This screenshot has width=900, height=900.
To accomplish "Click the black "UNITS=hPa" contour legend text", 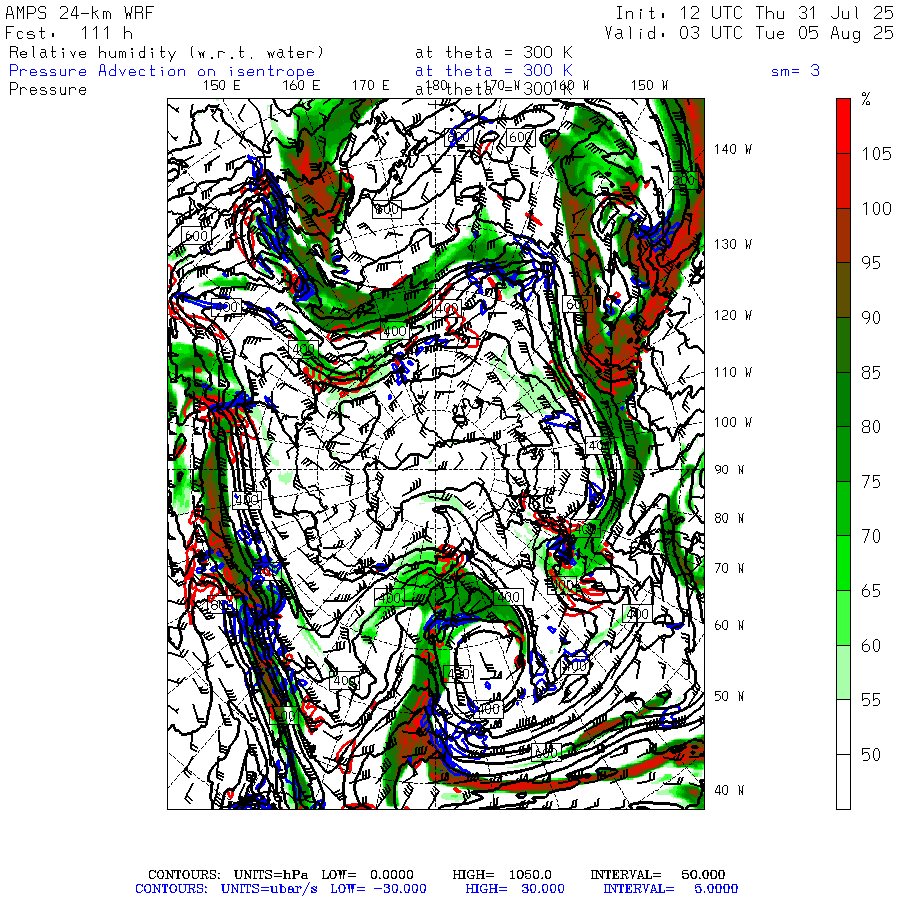I will pyautogui.click(x=270, y=874).
